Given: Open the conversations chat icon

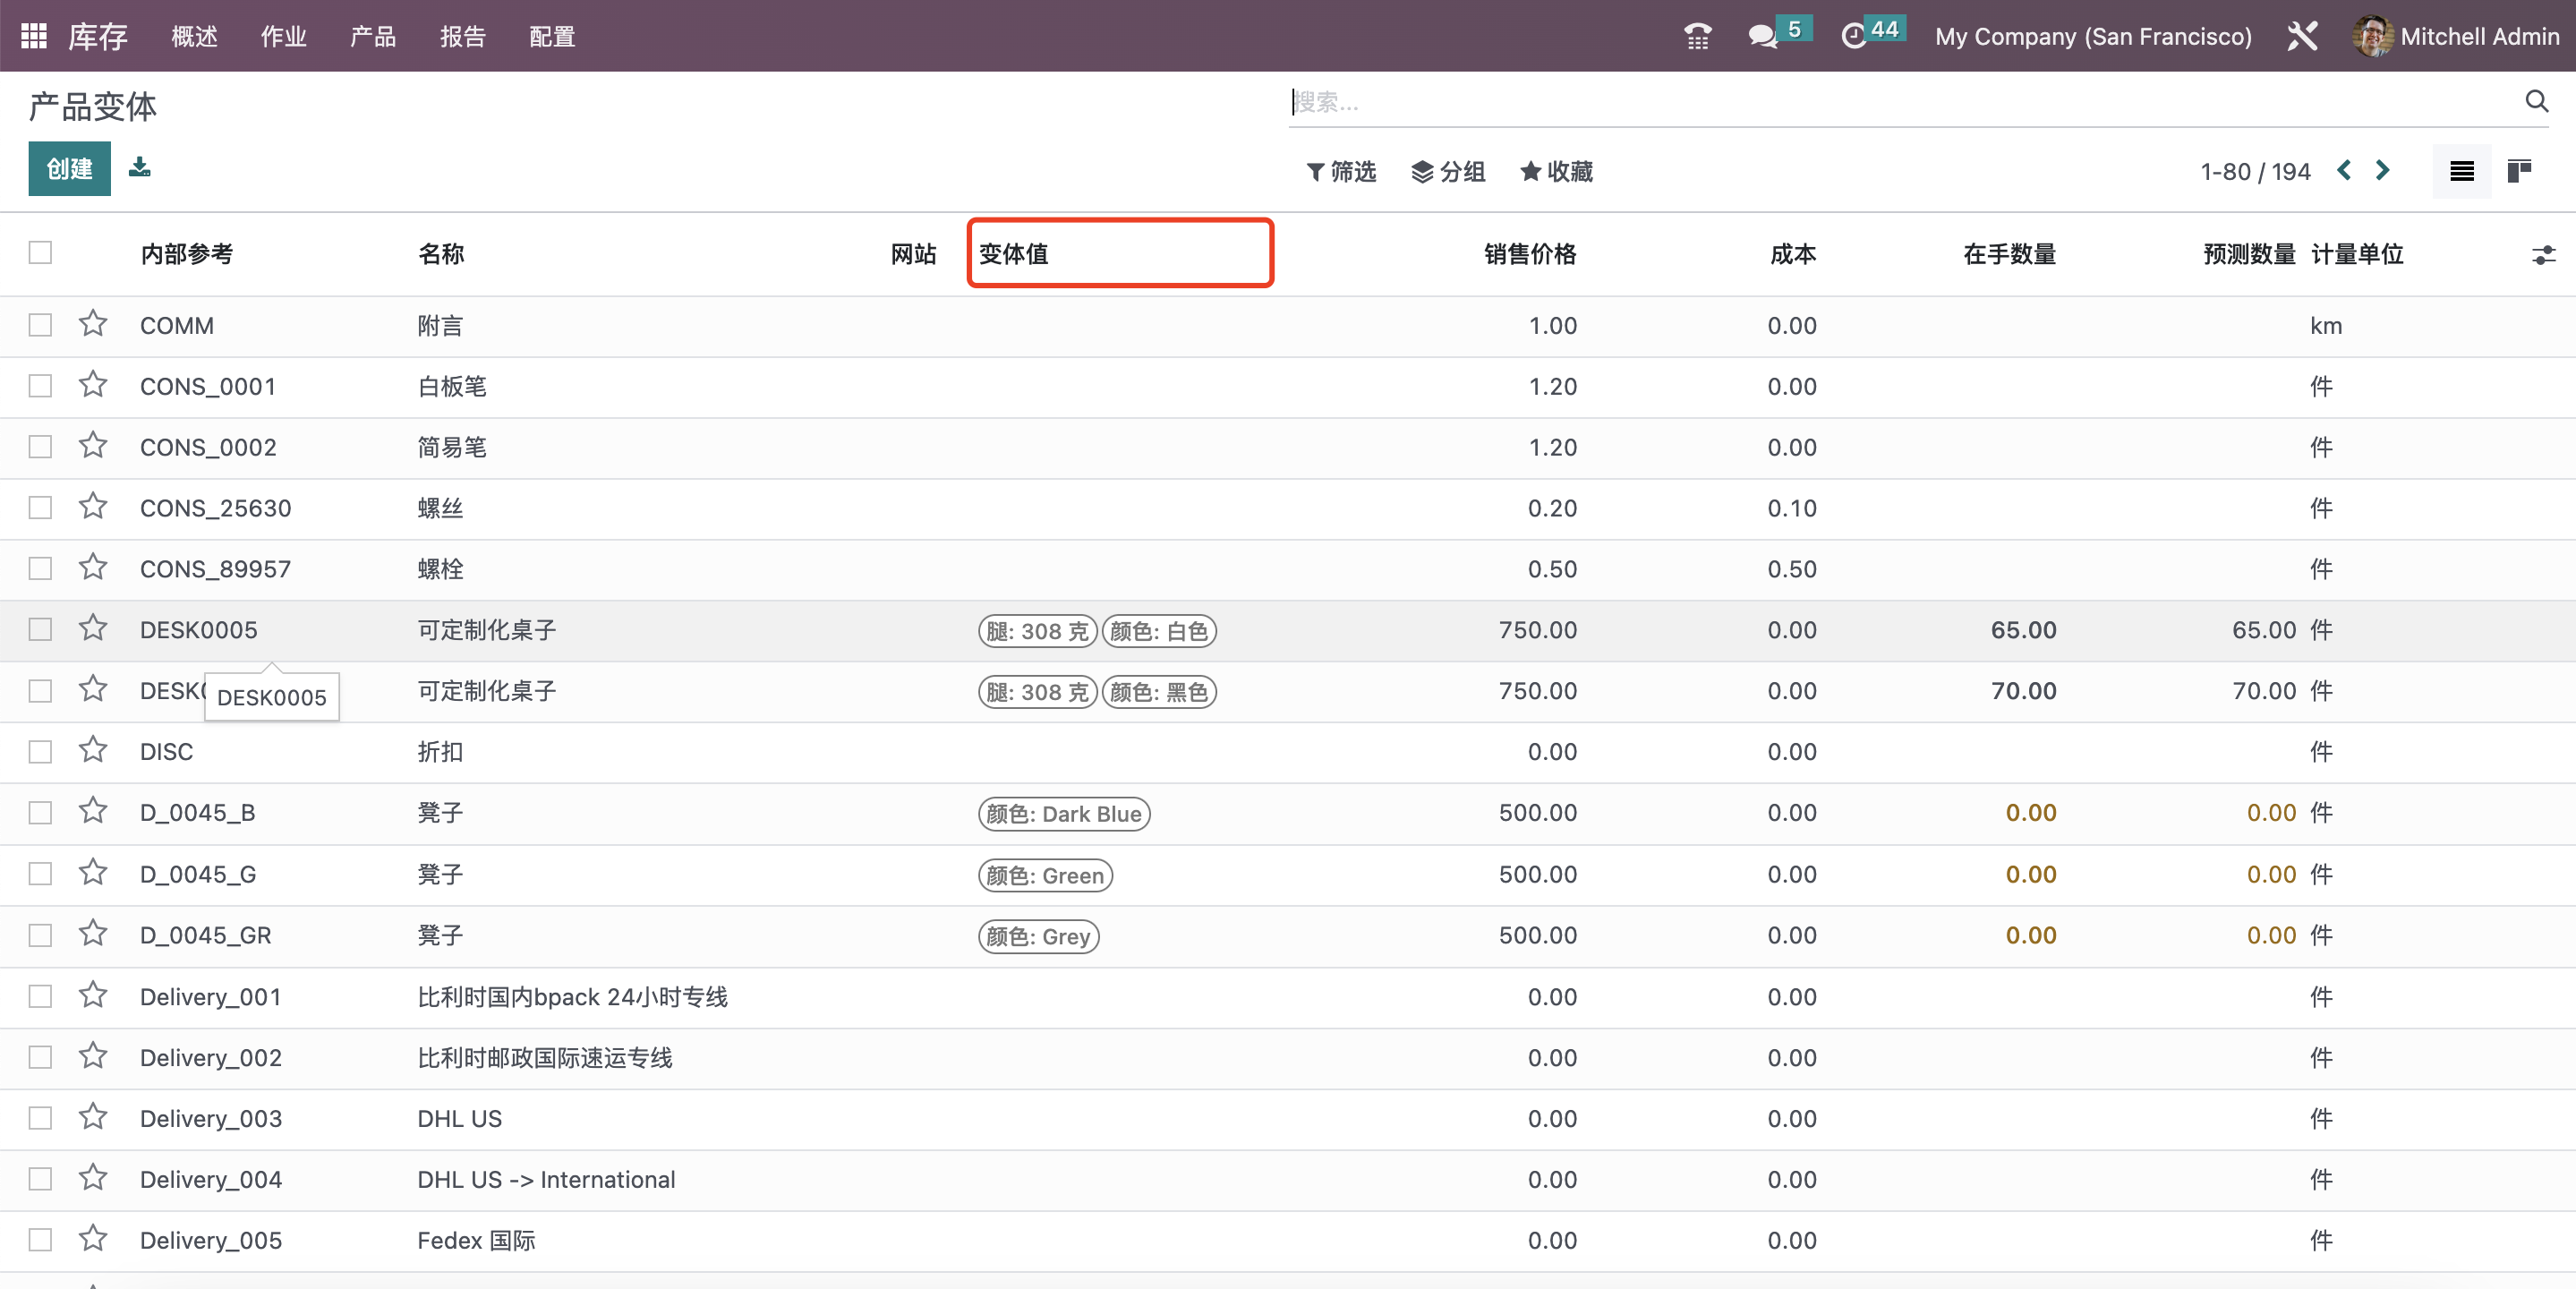Looking at the screenshot, I should [1762, 36].
